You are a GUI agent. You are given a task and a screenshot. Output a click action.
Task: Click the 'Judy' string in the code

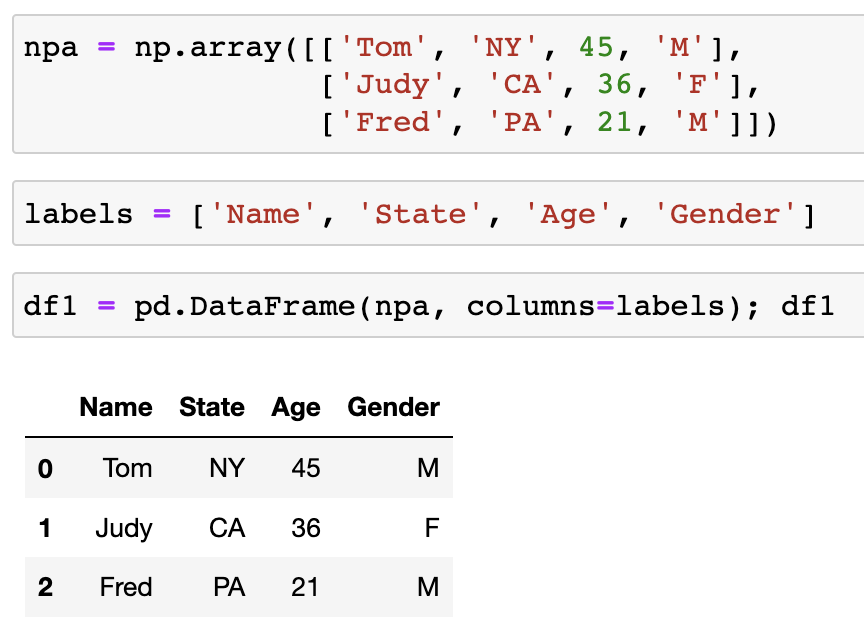(392, 84)
